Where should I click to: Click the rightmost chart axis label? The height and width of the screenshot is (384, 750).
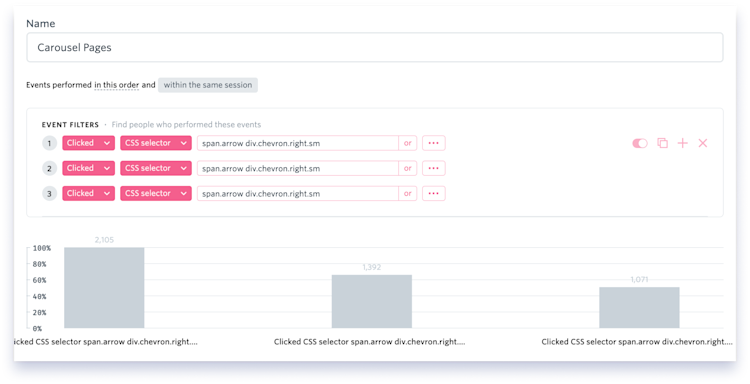(x=637, y=342)
